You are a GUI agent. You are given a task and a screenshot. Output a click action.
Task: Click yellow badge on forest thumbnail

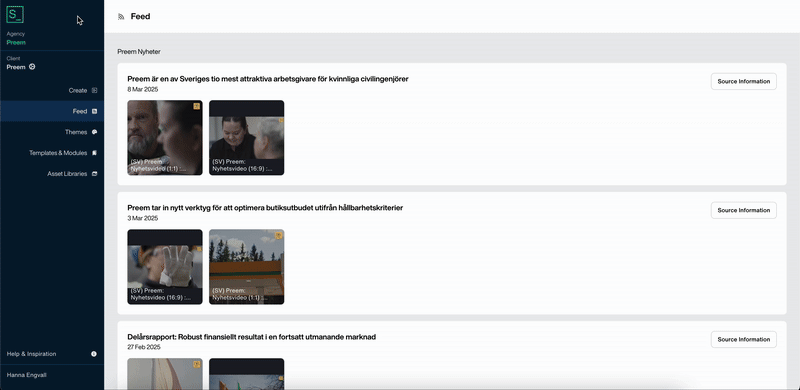[279, 236]
